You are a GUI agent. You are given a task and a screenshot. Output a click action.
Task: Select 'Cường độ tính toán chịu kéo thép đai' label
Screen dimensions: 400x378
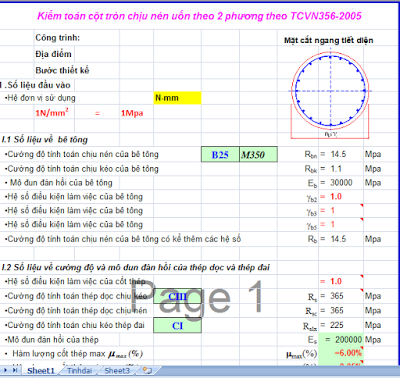75,325
